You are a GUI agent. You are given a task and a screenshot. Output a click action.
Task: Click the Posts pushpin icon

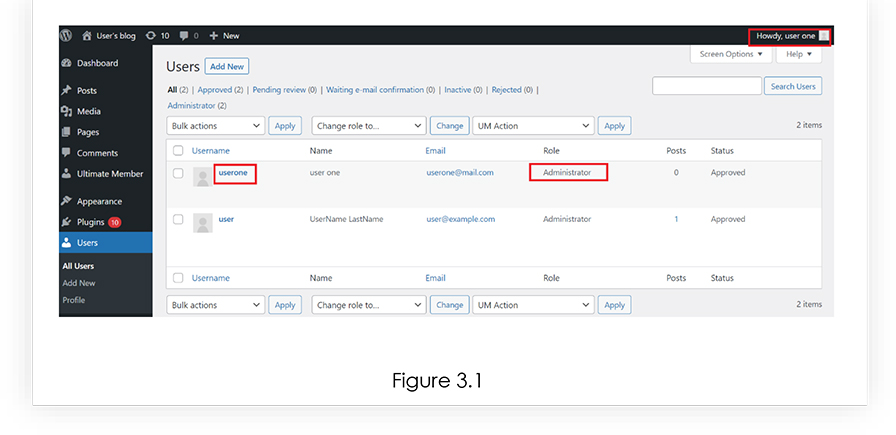coord(67,90)
